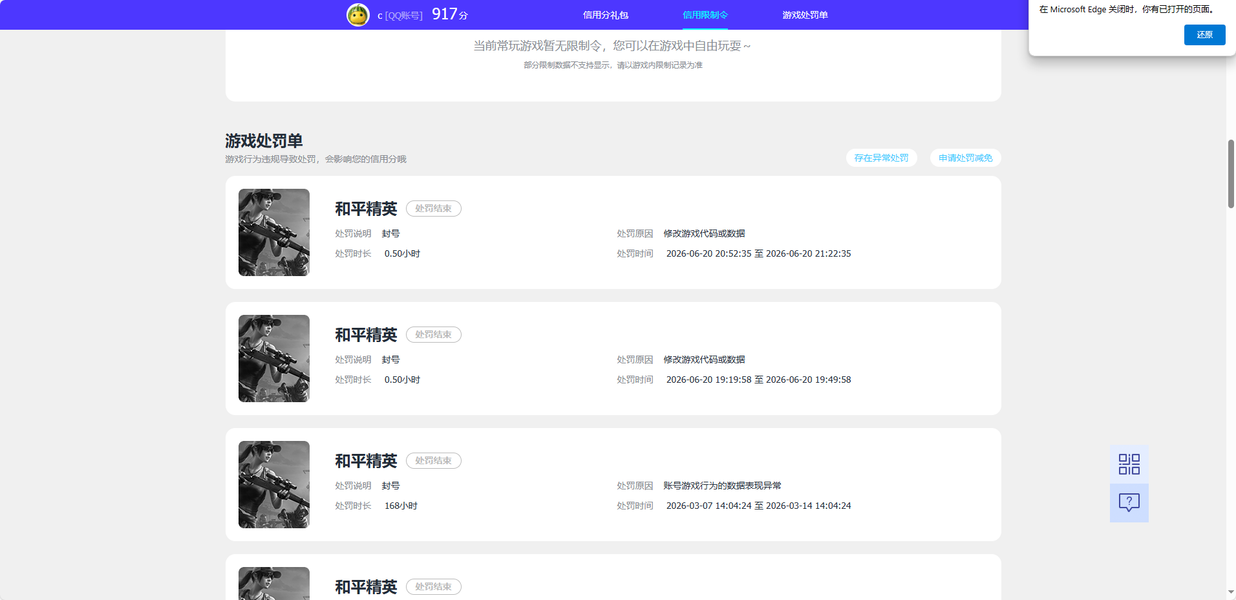Screen dimensions: 1236x600
Task: Open the help chat floating icon
Action: point(1129,502)
